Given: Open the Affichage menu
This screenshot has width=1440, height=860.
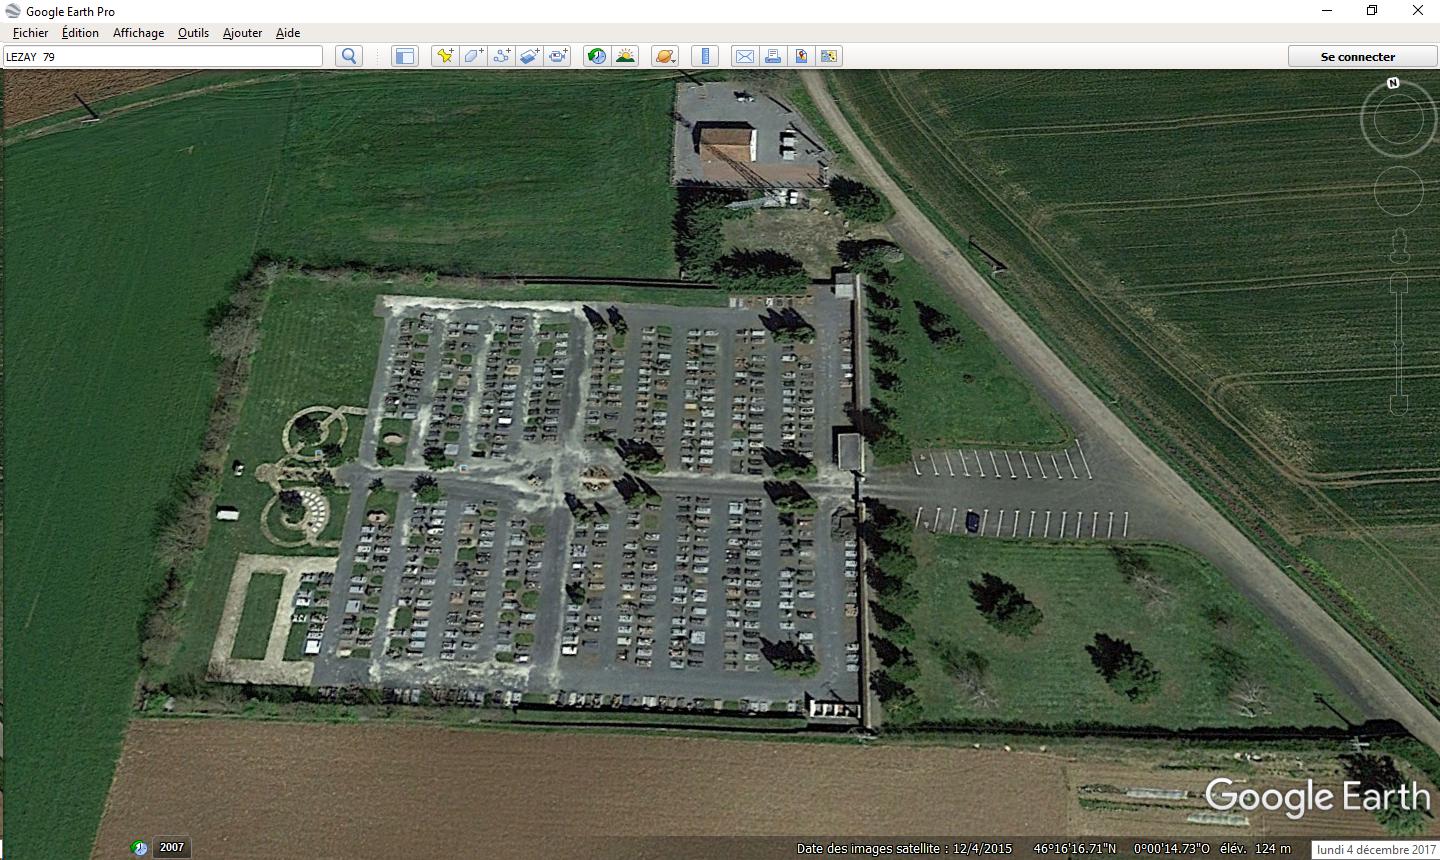Looking at the screenshot, I should point(138,33).
